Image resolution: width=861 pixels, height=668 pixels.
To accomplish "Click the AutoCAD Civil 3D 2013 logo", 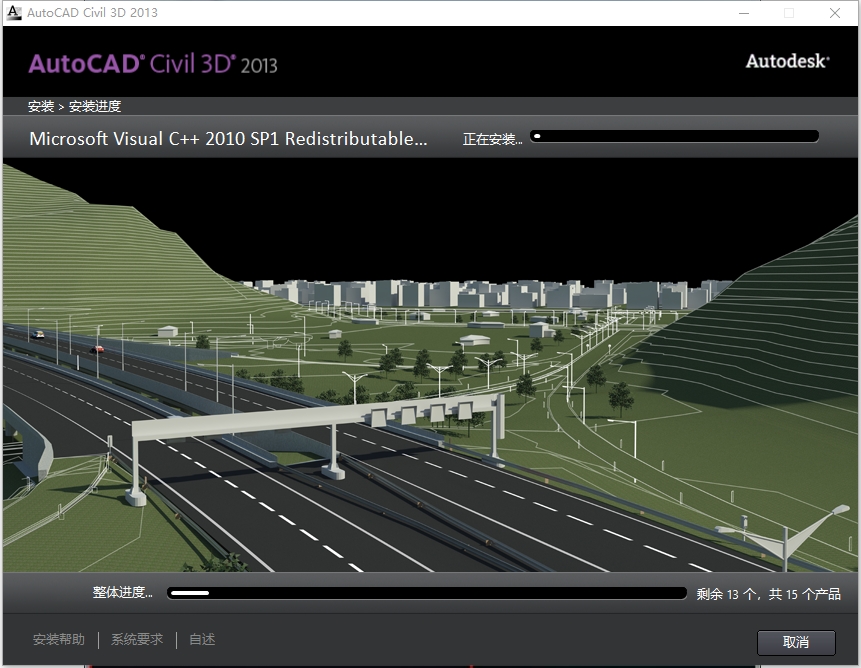I will click(x=153, y=64).
